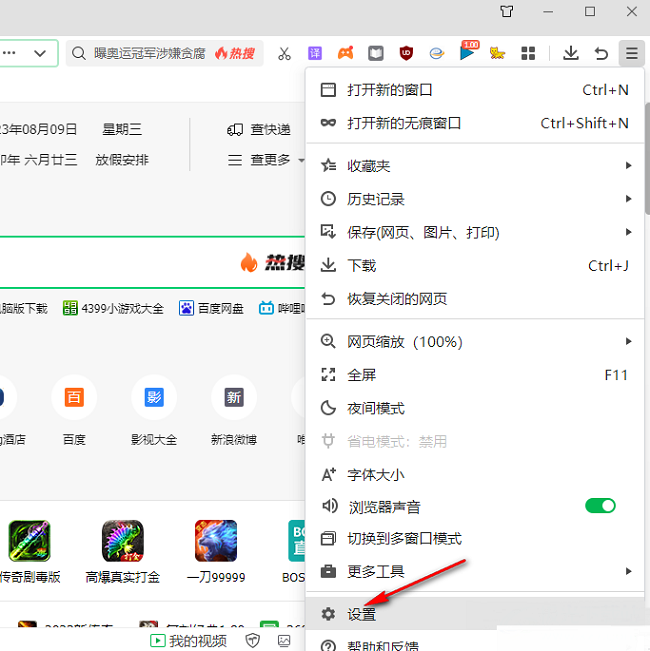Expand the 保存(网页、图片、打印) submenu
Screen dimensions: 650x651
point(475,232)
